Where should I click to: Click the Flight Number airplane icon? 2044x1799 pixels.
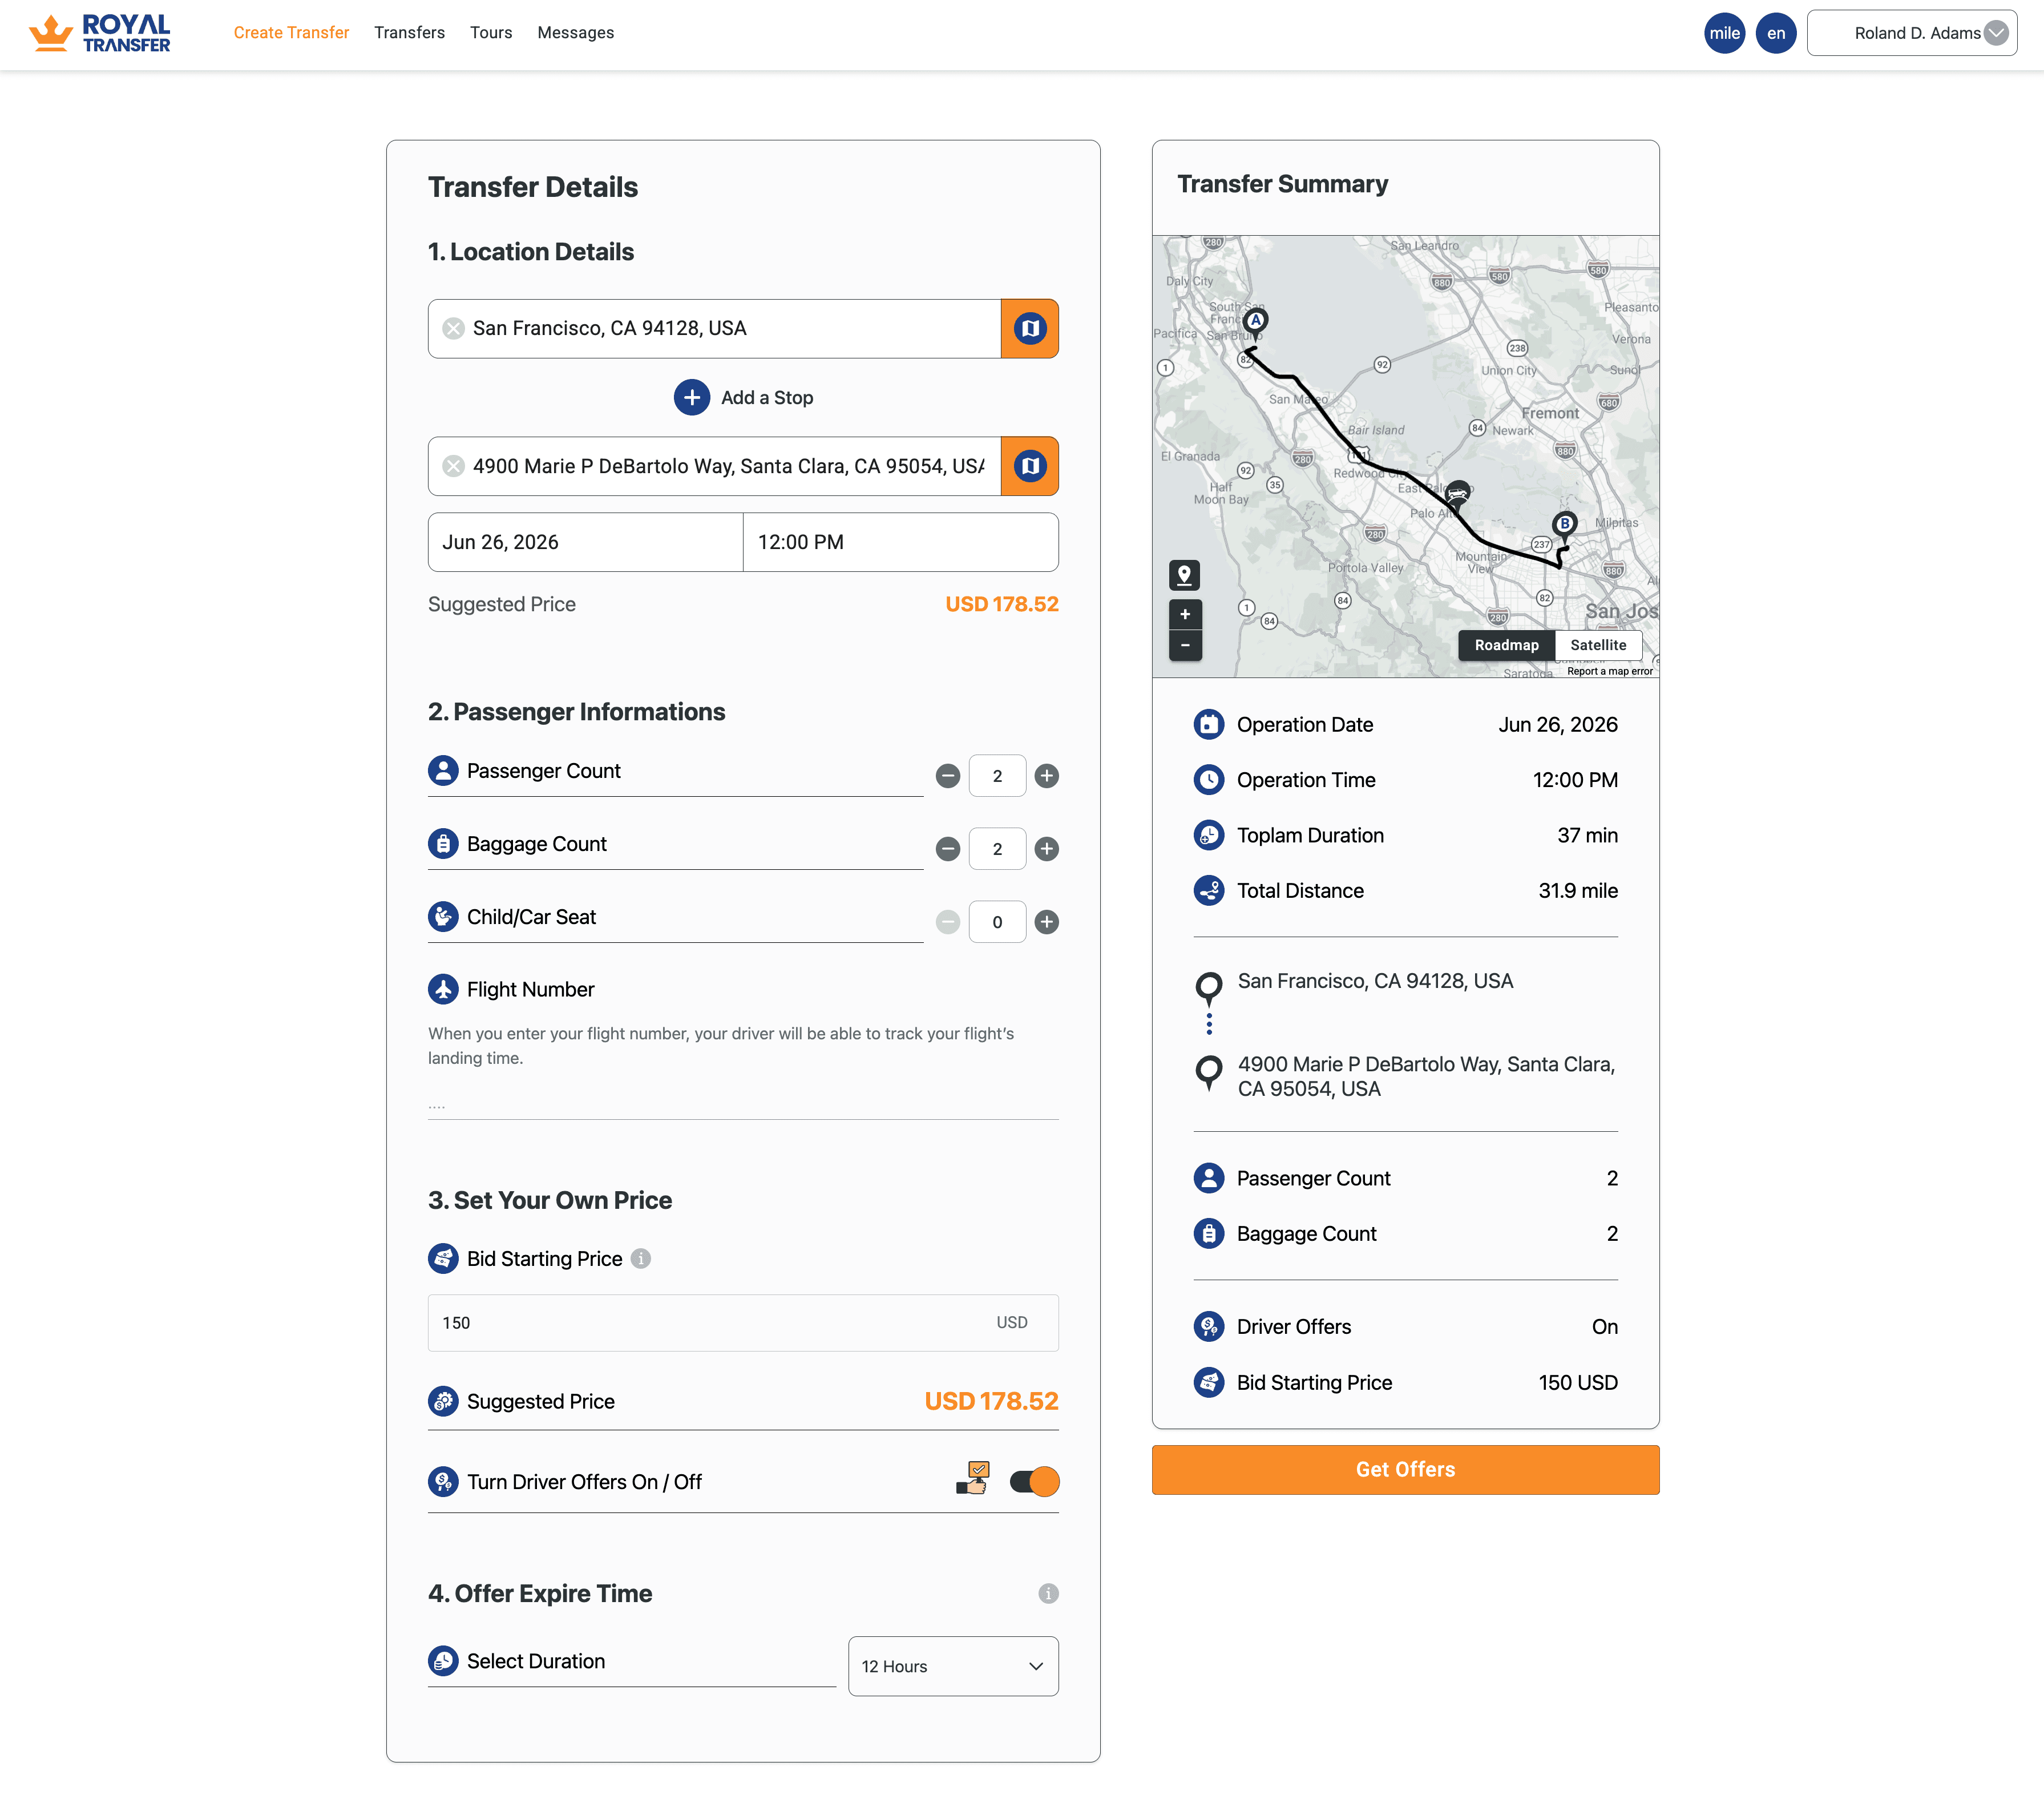tap(443, 990)
